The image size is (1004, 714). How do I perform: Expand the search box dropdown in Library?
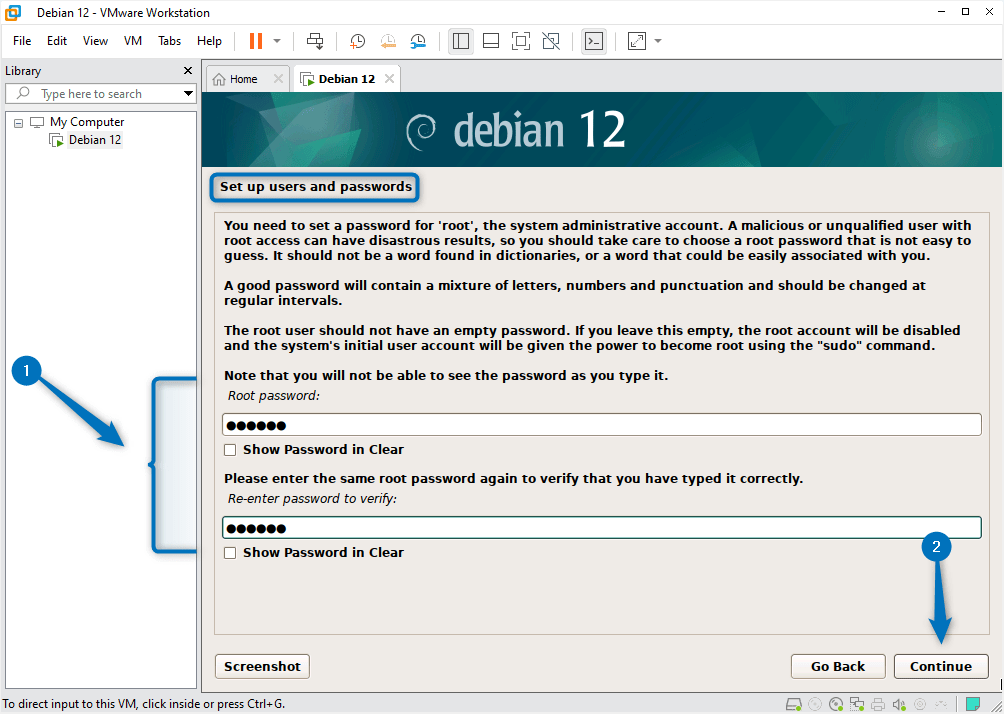tap(189, 93)
